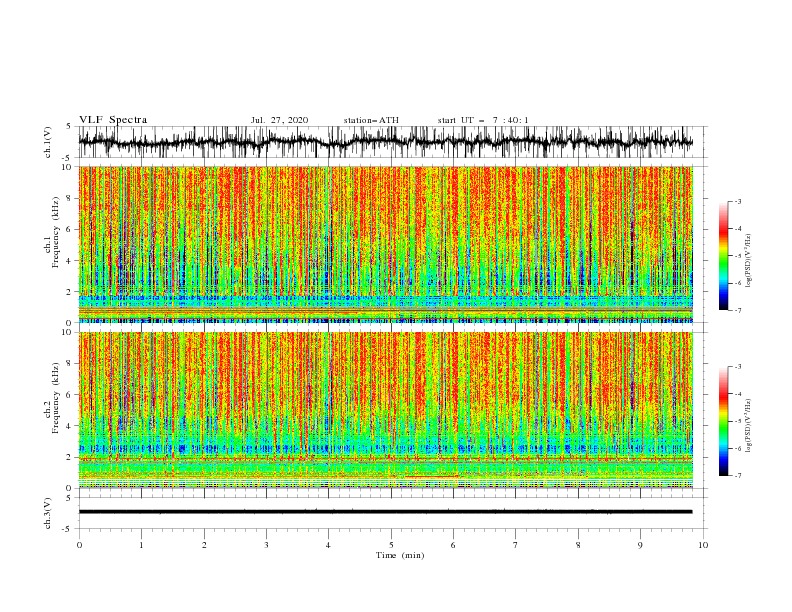Screen dimensions: 792x612
Task: Click inside the ch.2 spectrogram plot
Action: coord(385,410)
